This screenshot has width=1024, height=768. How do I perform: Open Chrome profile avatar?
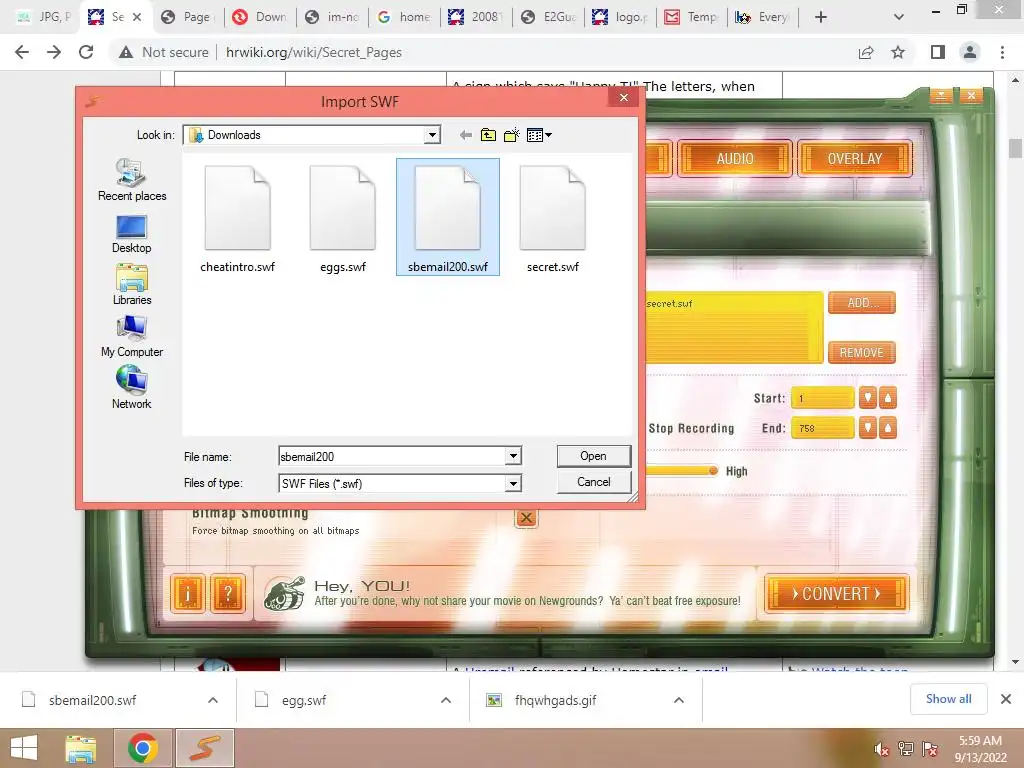(970, 52)
